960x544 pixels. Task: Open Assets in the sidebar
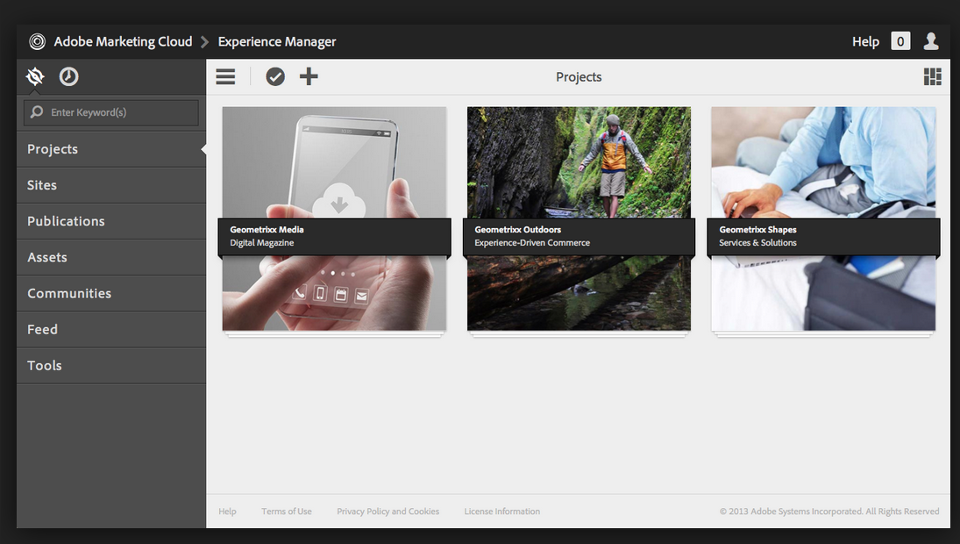111,258
